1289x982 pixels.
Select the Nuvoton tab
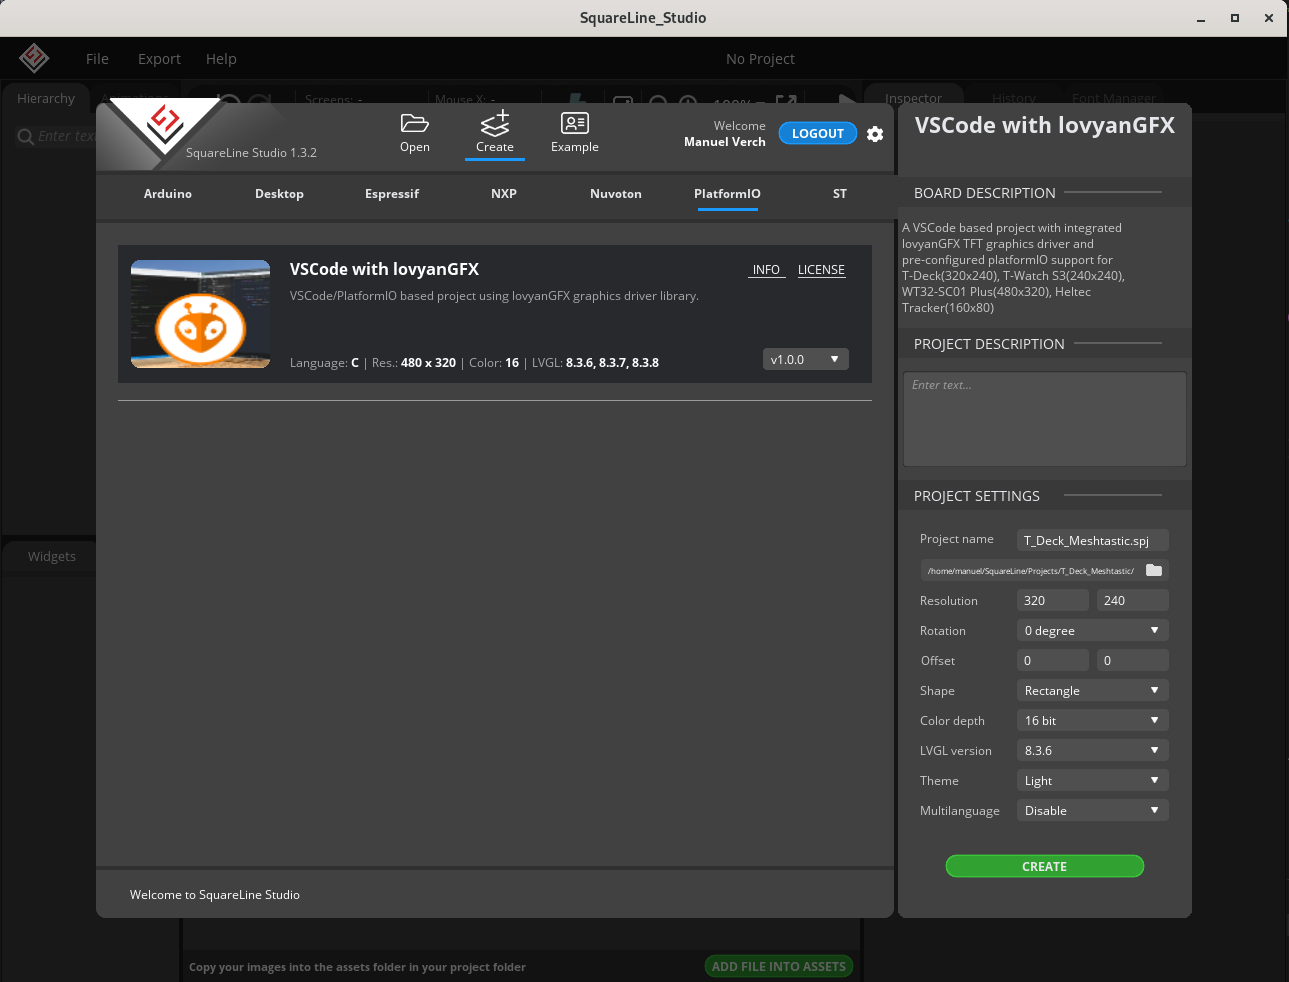[x=616, y=194]
